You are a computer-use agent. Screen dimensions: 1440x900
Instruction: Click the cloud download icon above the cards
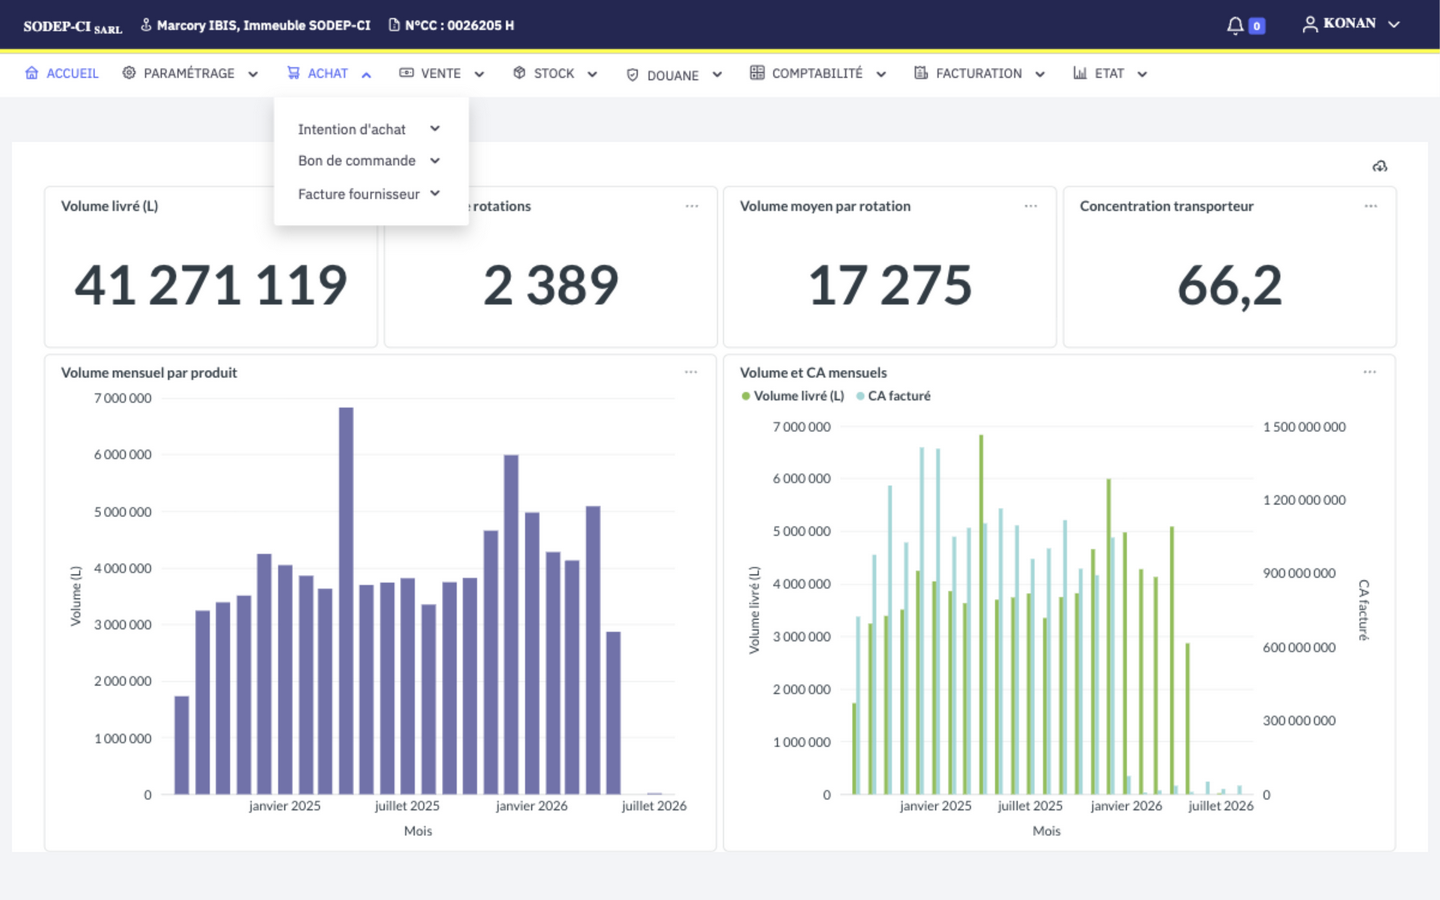click(x=1380, y=166)
